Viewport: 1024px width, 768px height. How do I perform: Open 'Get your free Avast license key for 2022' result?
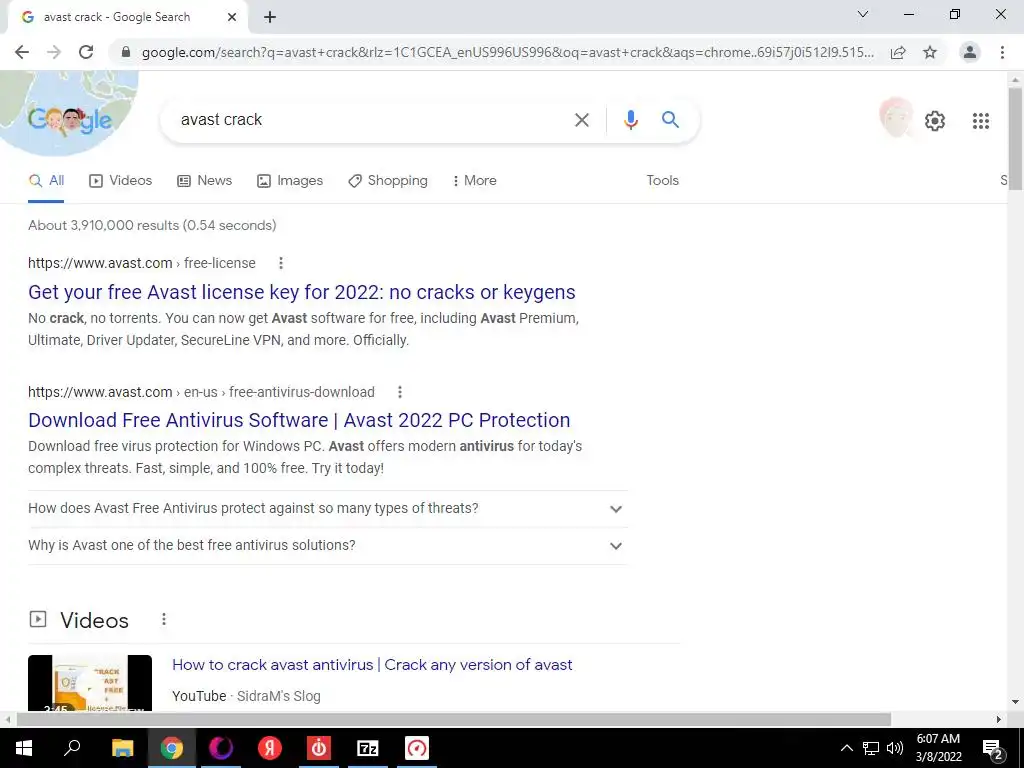(302, 292)
